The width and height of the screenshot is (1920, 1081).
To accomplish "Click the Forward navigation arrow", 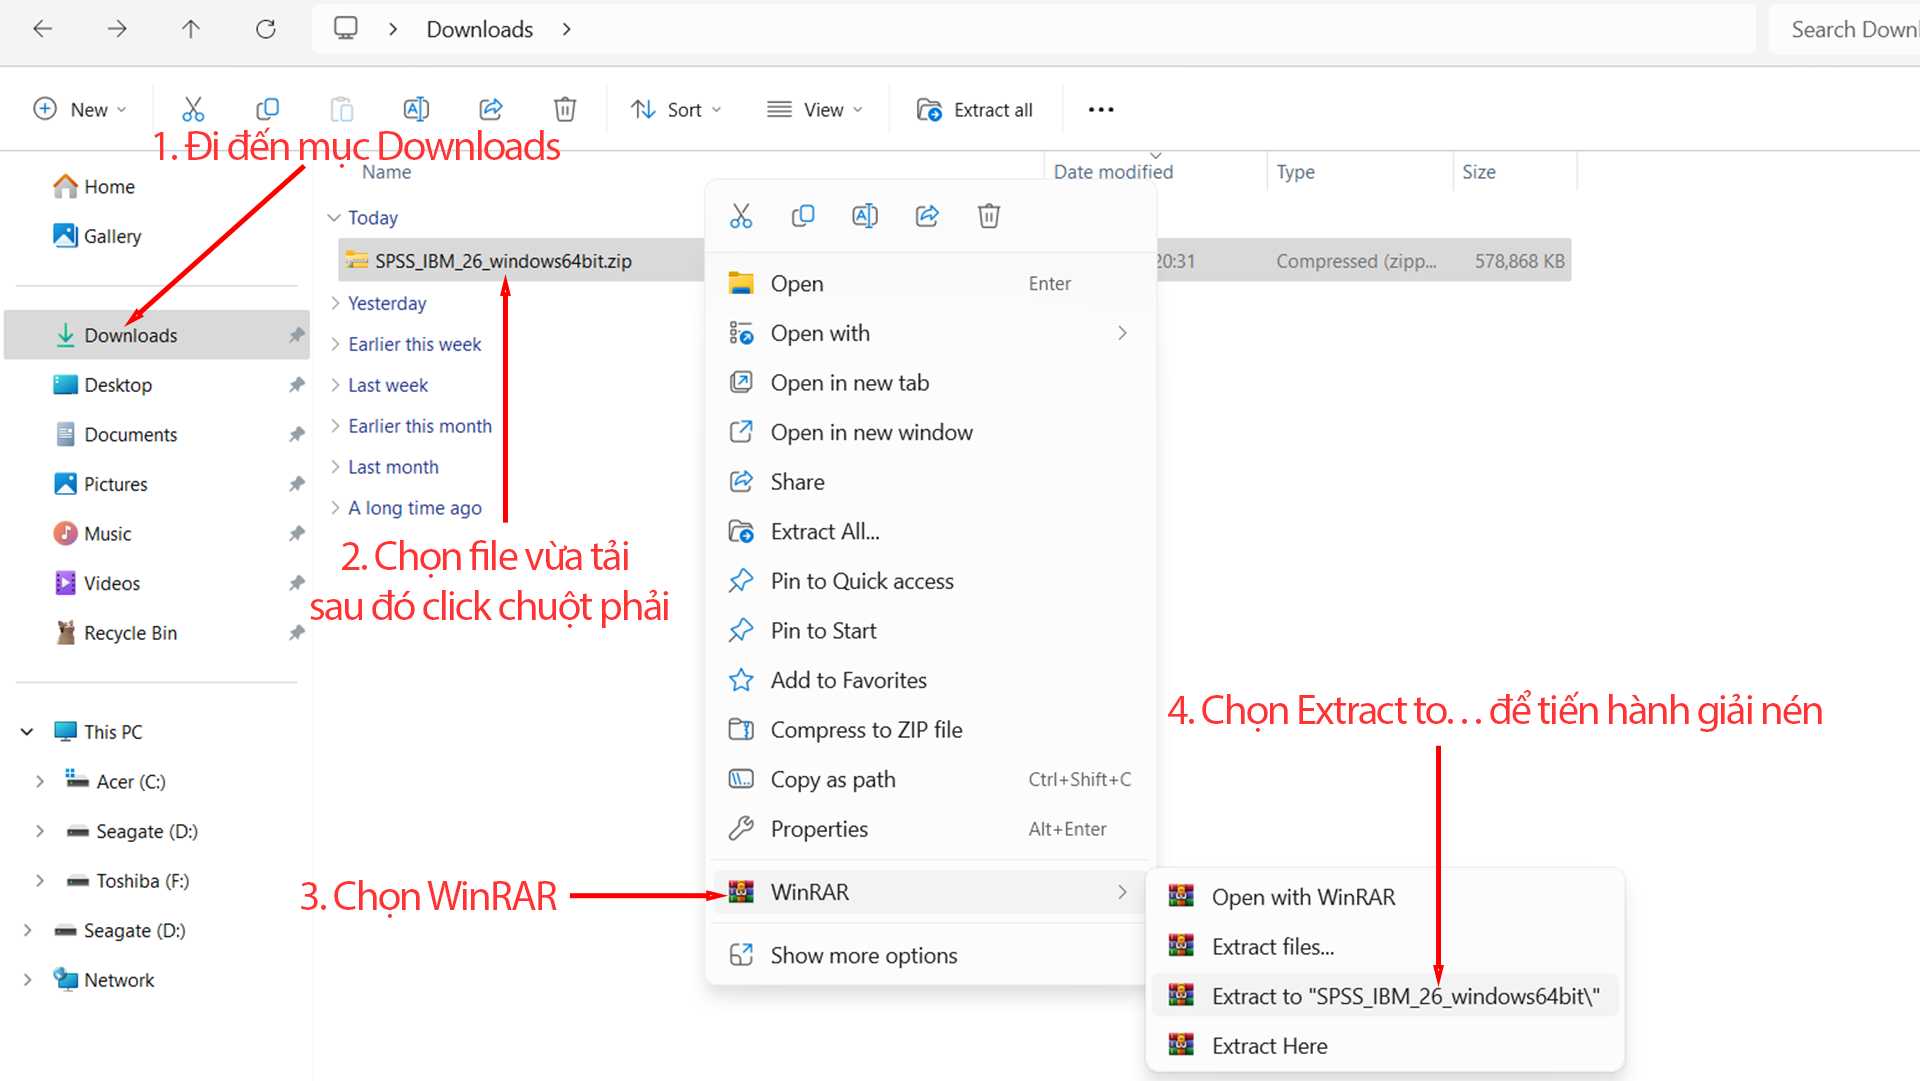I will point(117,29).
